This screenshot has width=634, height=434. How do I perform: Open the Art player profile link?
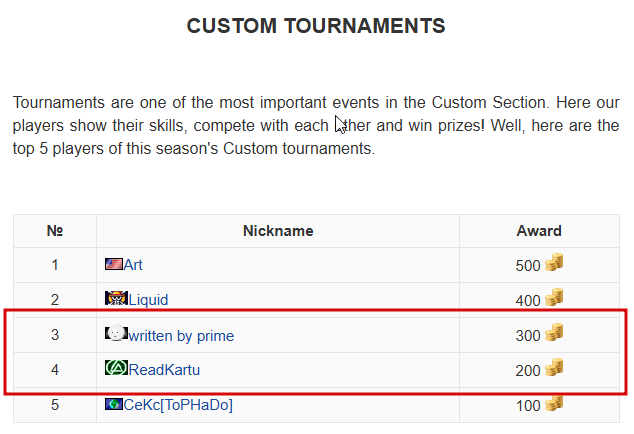[133, 265]
